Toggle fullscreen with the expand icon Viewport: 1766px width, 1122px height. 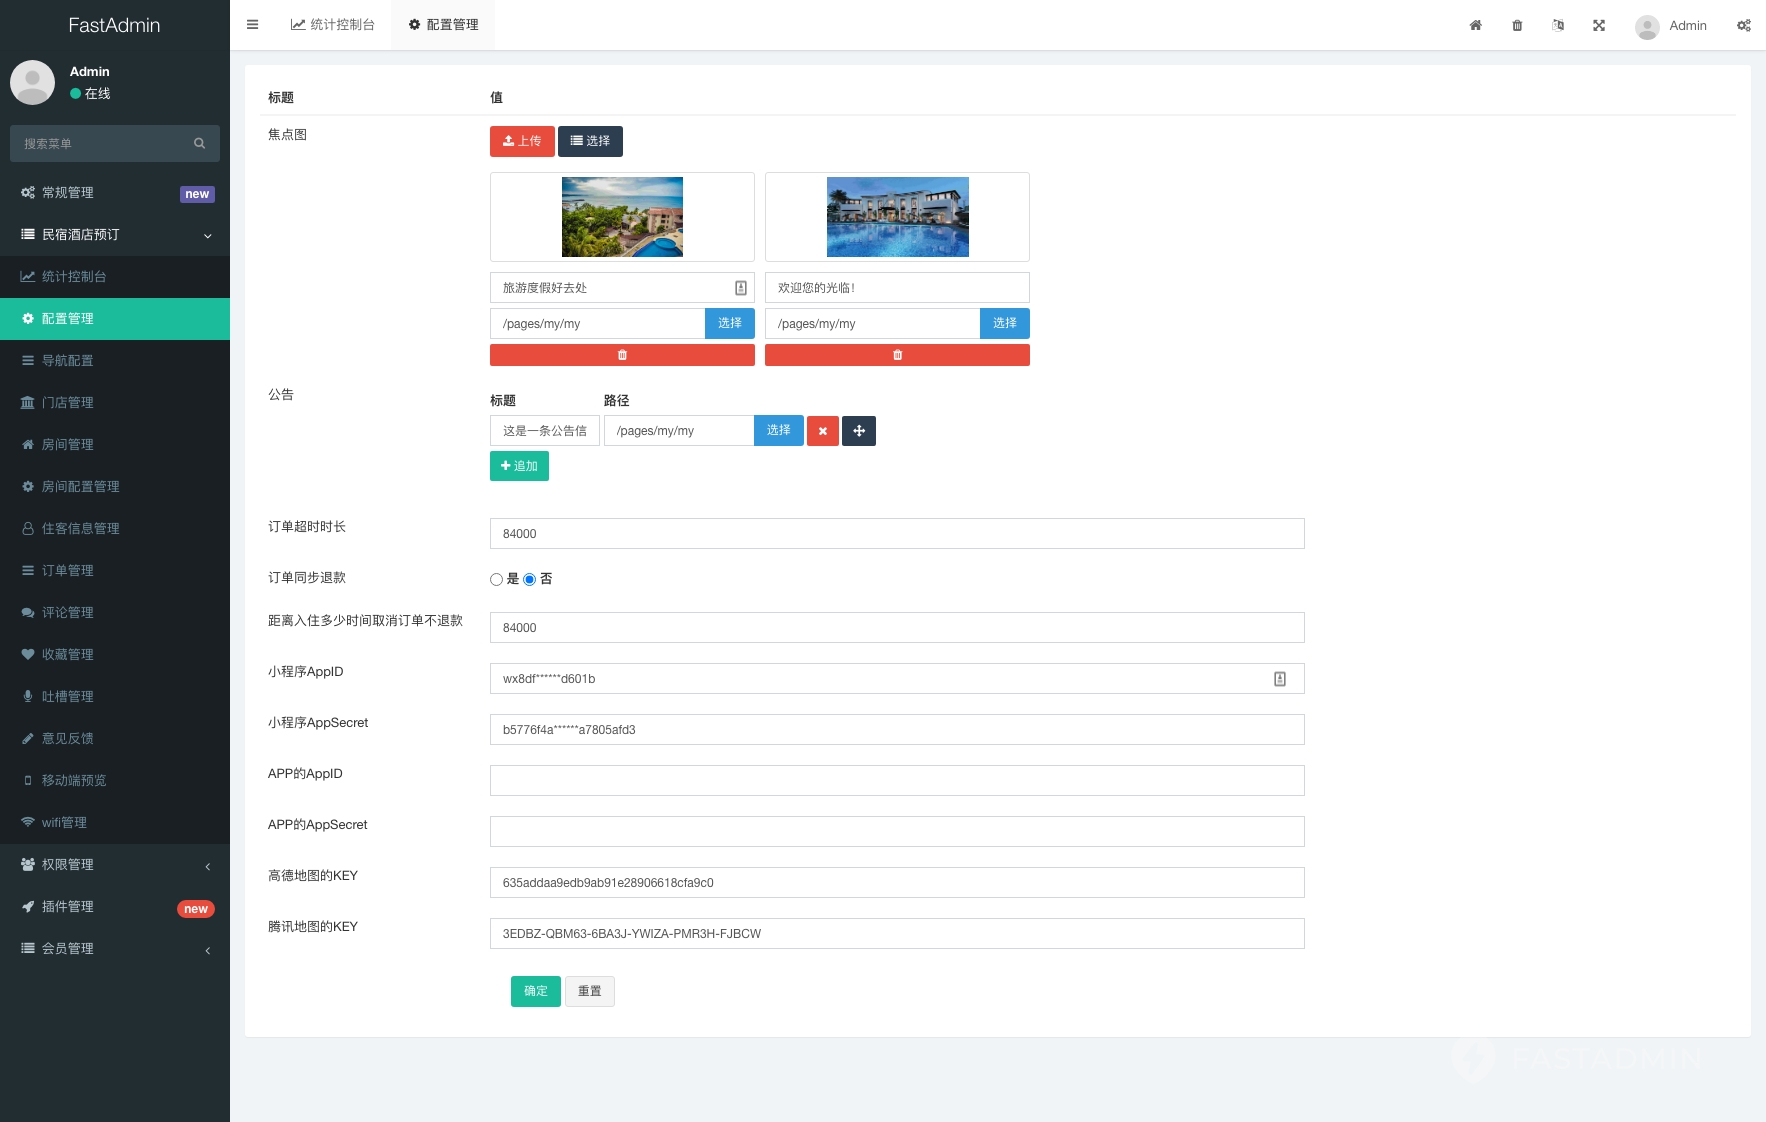click(1599, 25)
